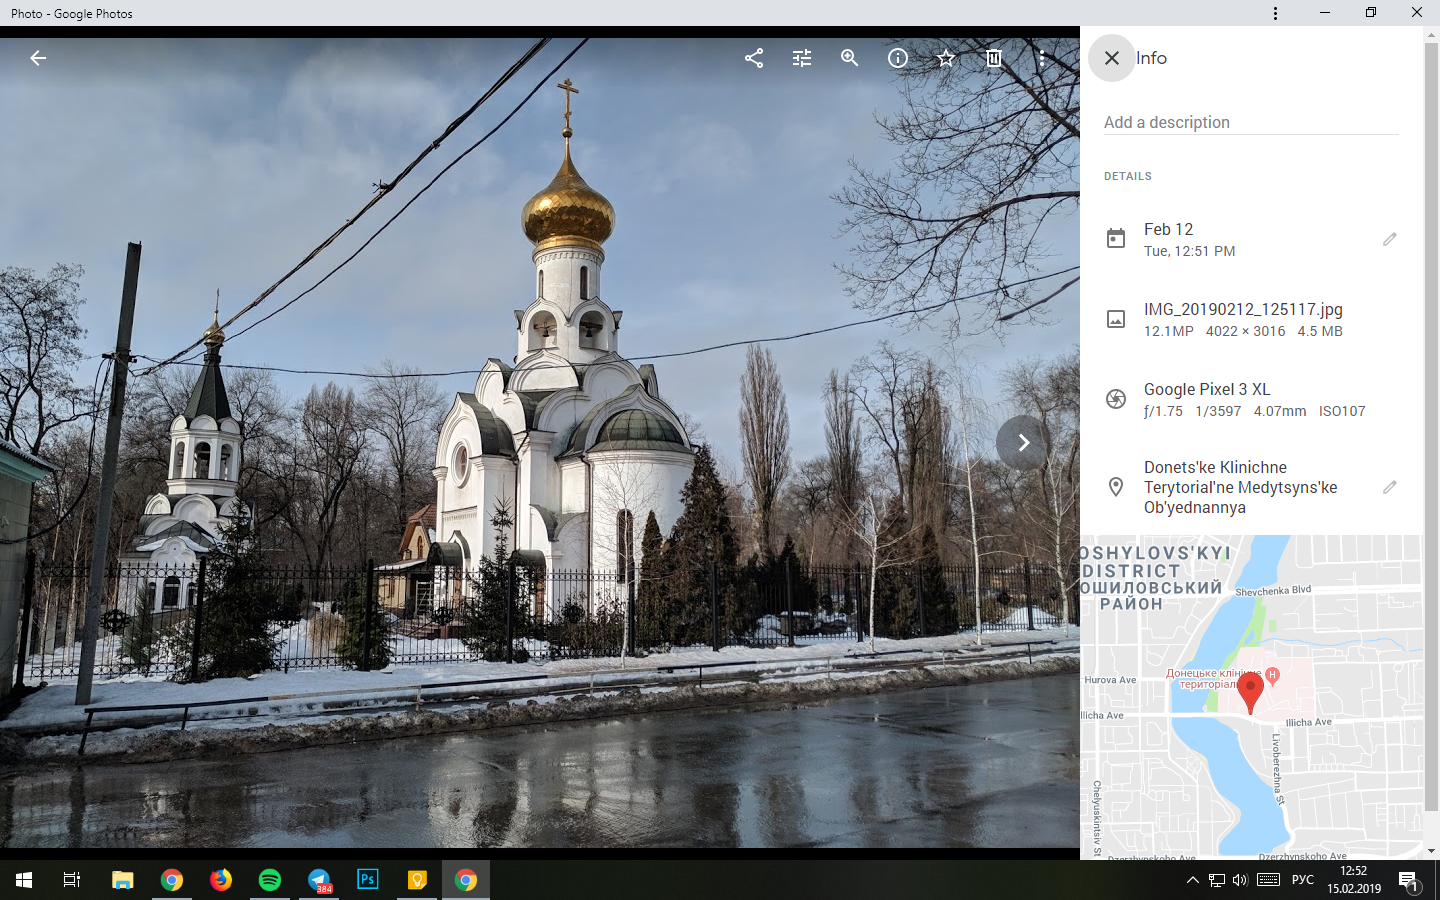The width and height of the screenshot is (1440, 900).
Task: Launch Firefox from the taskbar
Action: click(220, 880)
